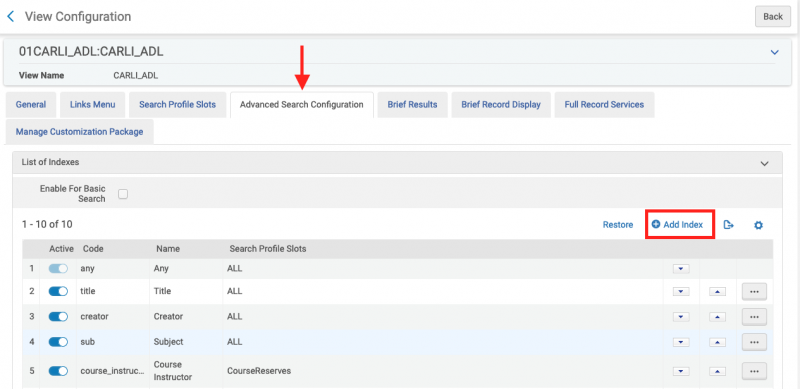
Task: Open row actions menu for Title
Action: [x=755, y=291]
